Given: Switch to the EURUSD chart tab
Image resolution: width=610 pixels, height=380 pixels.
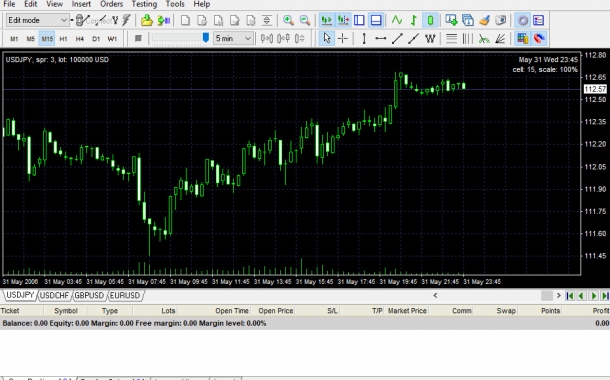Looking at the screenshot, I should click(124, 296).
